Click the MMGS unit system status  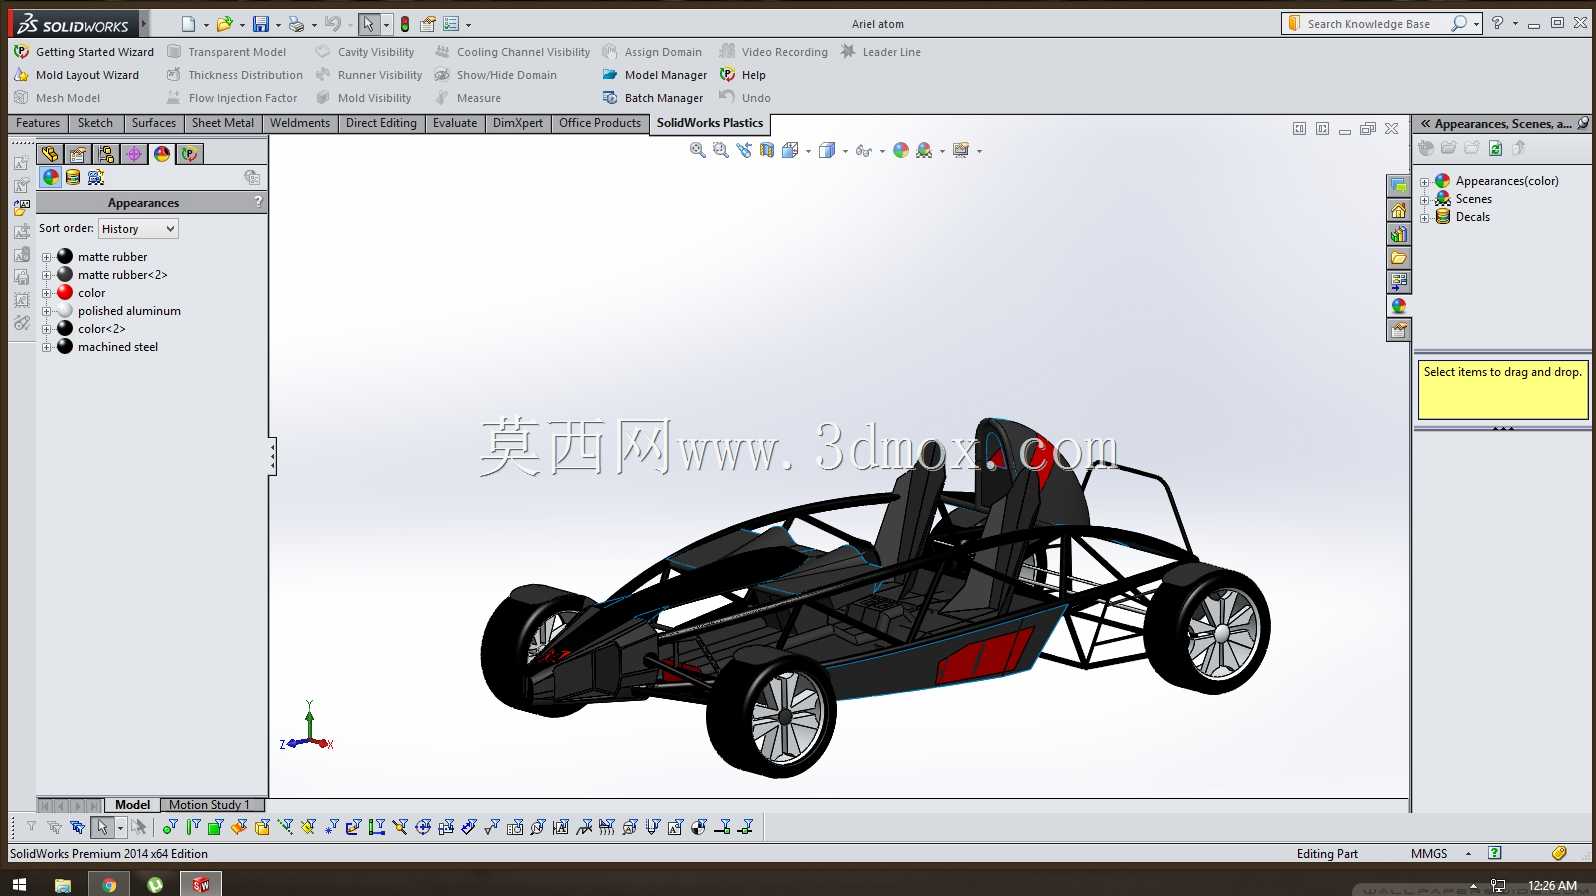(1429, 854)
